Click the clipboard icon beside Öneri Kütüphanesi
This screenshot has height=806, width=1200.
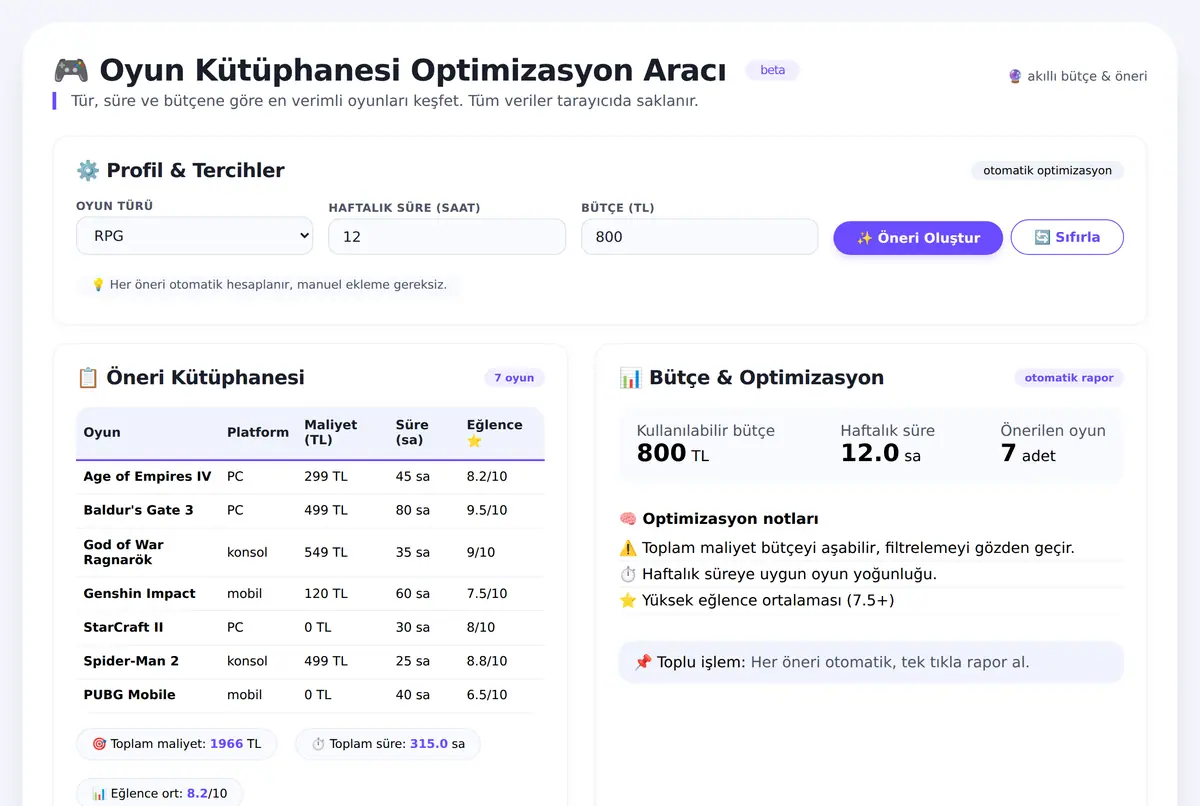point(88,377)
